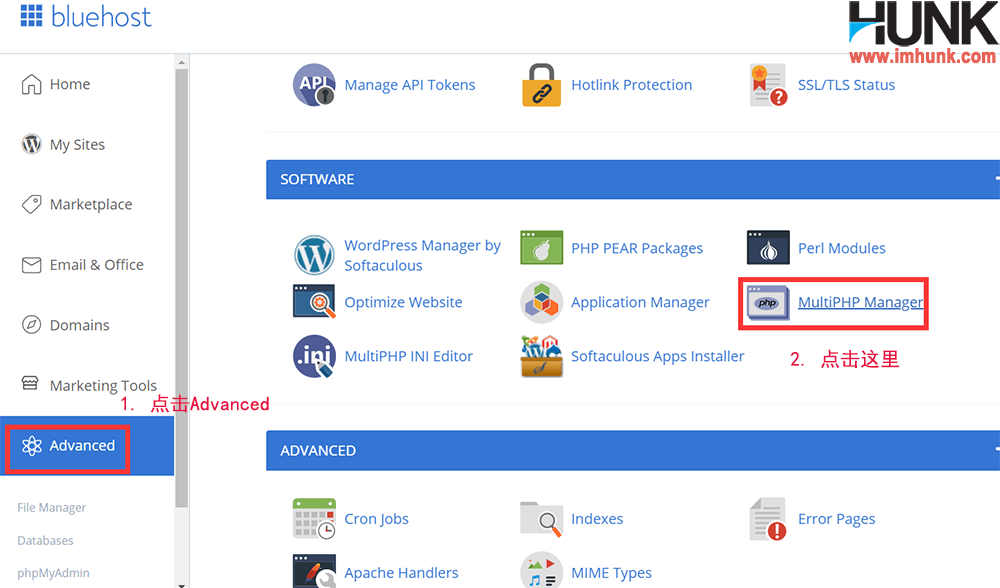Click the SSL/TLS Status certificate icon
Screen dimensions: 1000x588
click(x=768, y=85)
